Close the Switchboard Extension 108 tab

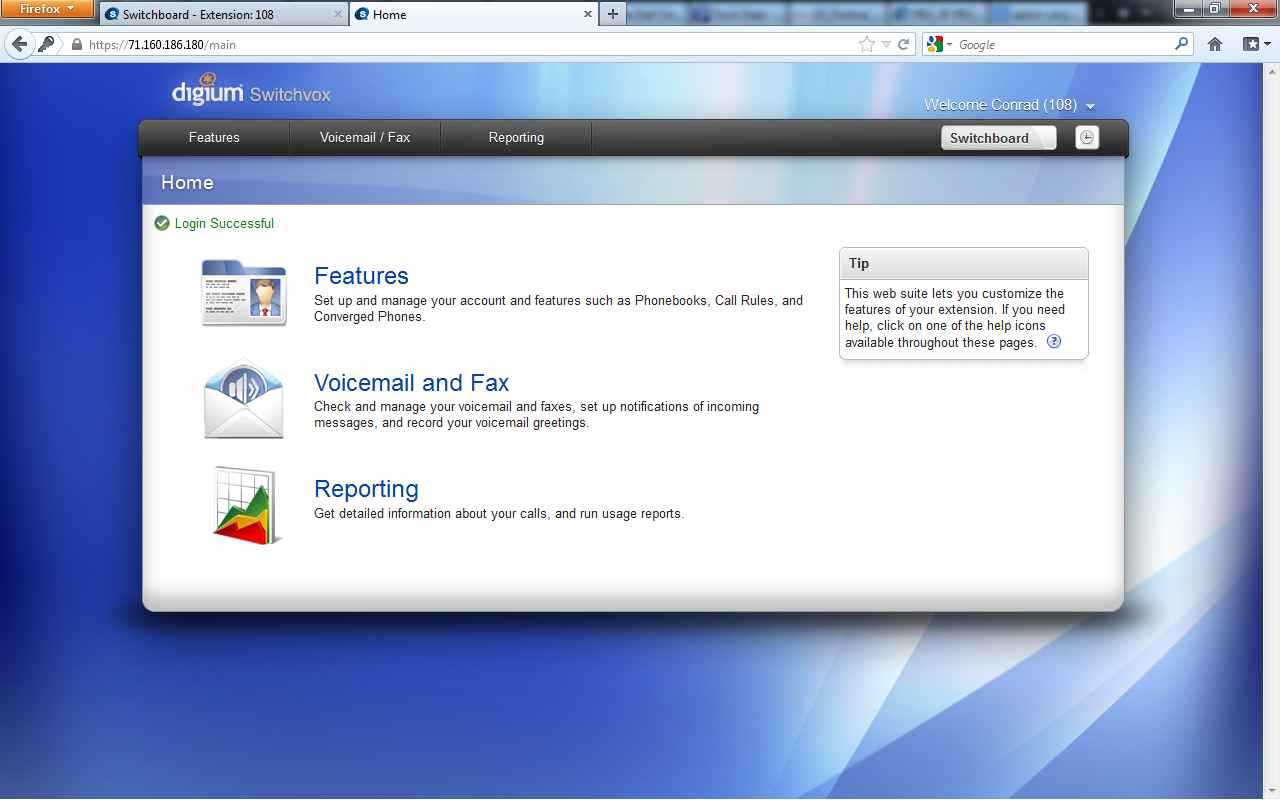(337, 15)
